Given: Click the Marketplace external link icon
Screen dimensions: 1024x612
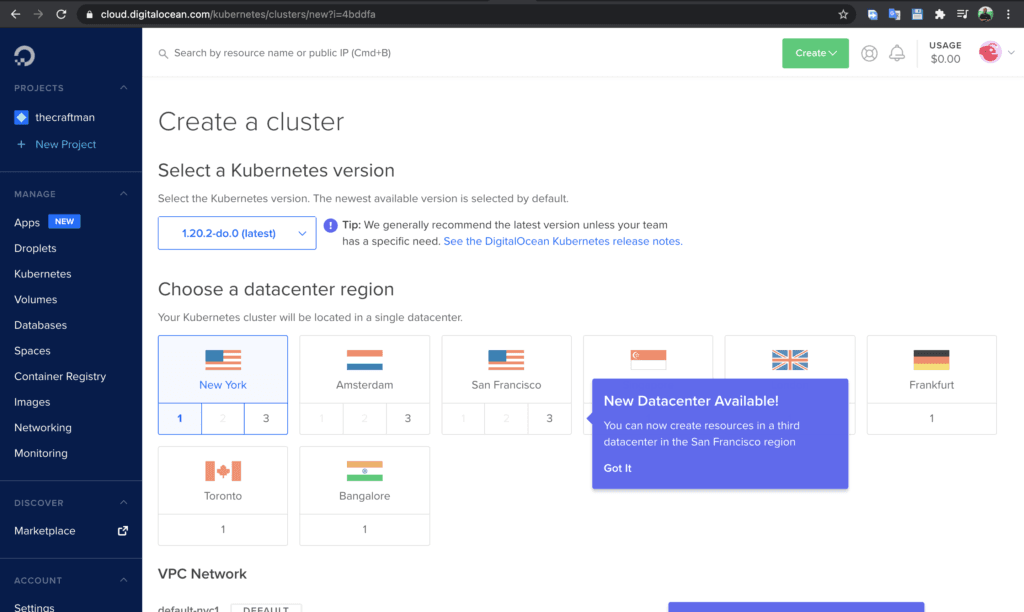Looking at the screenshot, I should point(122,531).
